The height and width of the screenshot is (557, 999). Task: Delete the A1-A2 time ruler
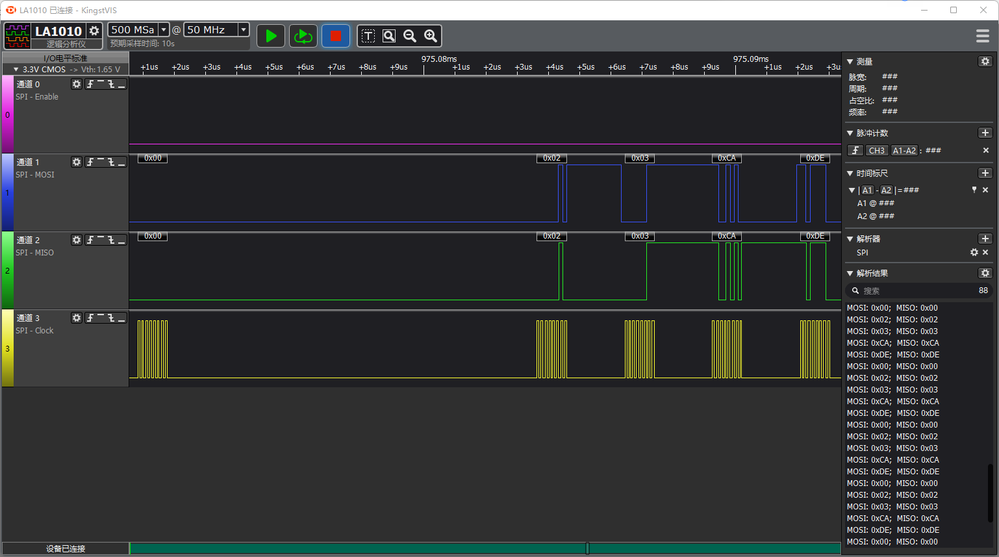coord(986,190)
